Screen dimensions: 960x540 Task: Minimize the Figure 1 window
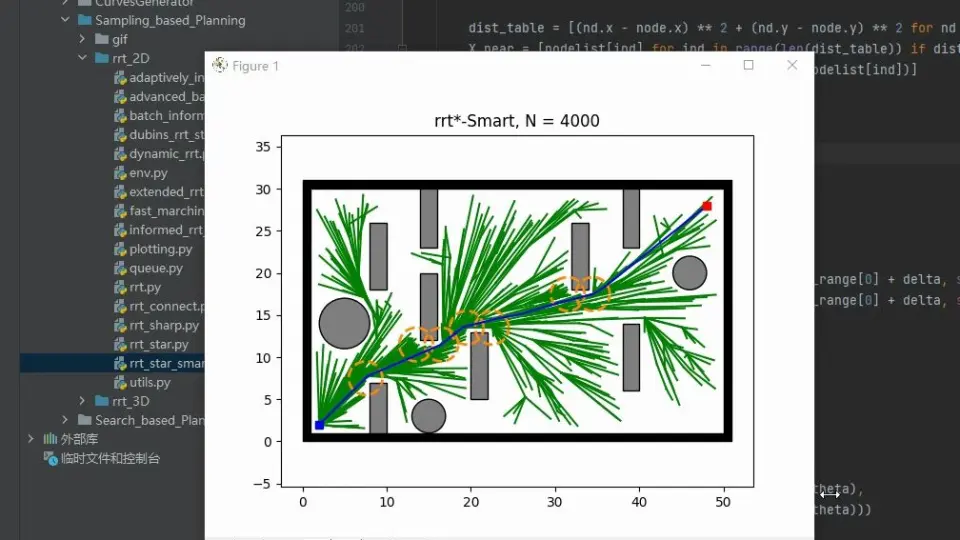coord(705,65)
